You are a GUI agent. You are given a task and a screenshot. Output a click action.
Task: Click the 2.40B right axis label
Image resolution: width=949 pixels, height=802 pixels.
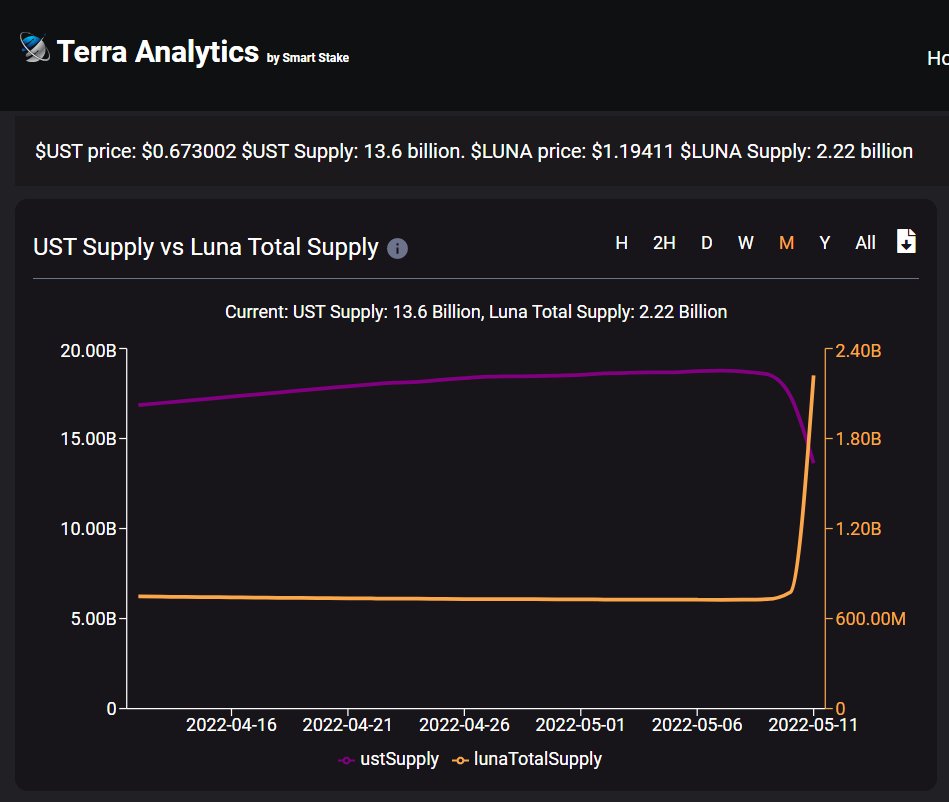(x=858, y=350)
